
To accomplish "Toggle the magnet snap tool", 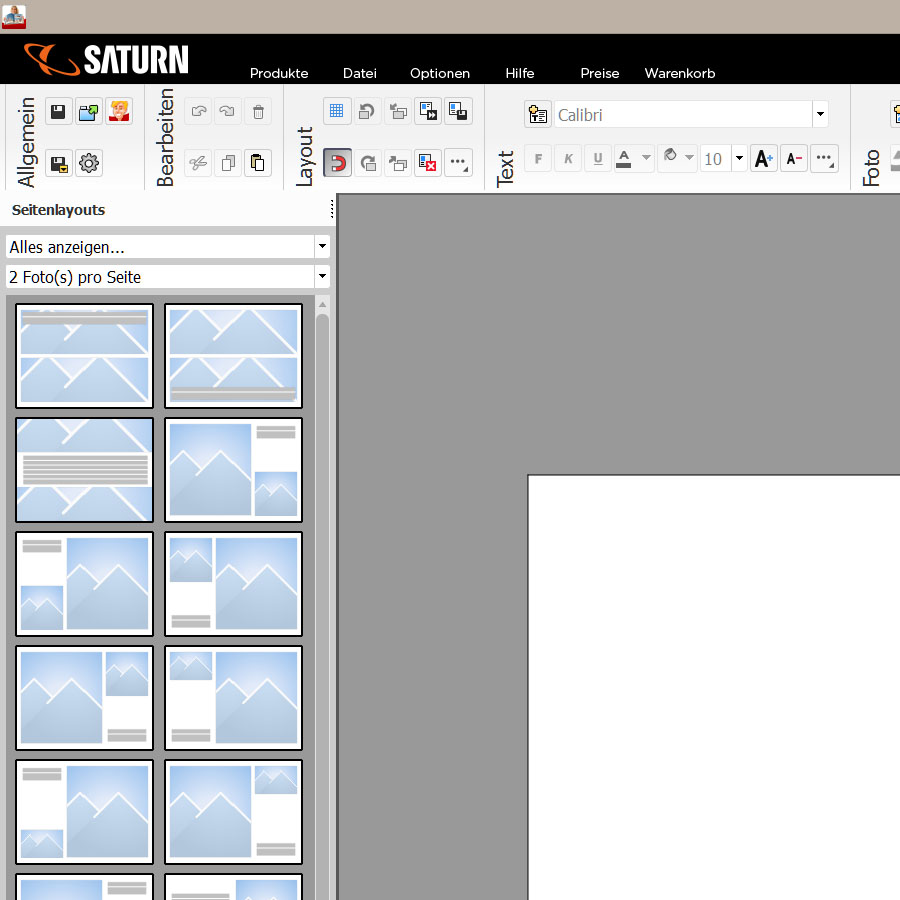I will (x=337, y=163).
